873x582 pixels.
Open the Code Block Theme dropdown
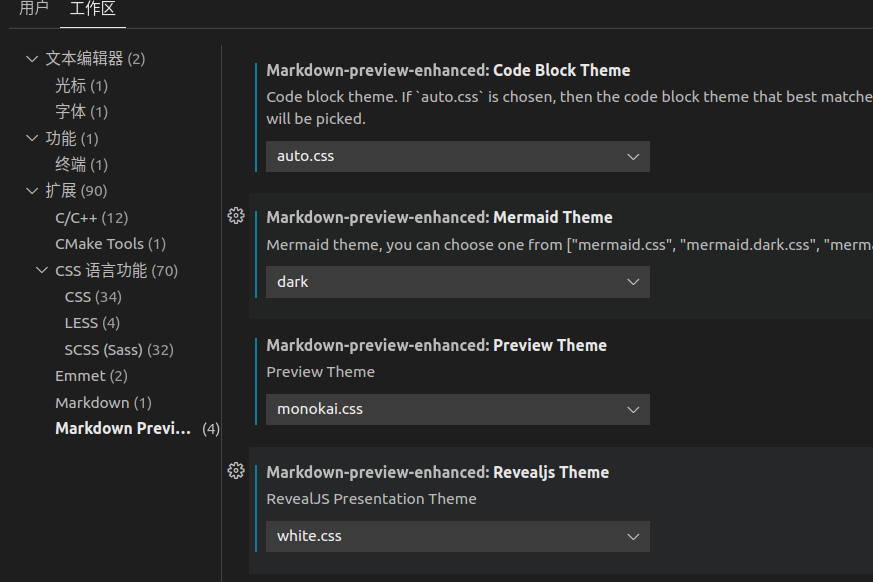click(457, 156)
